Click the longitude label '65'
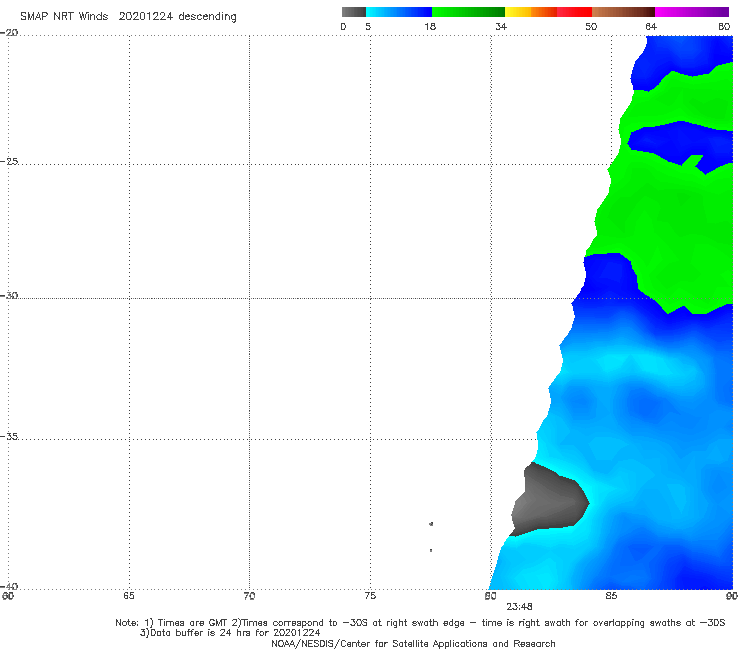740x650 pixels. [x=129, y=596]
